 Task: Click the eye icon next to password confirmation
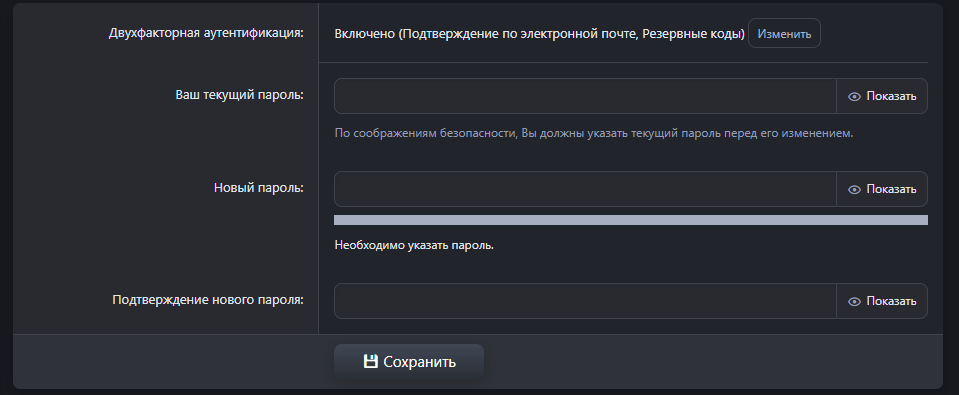click(x=854, y=301)
